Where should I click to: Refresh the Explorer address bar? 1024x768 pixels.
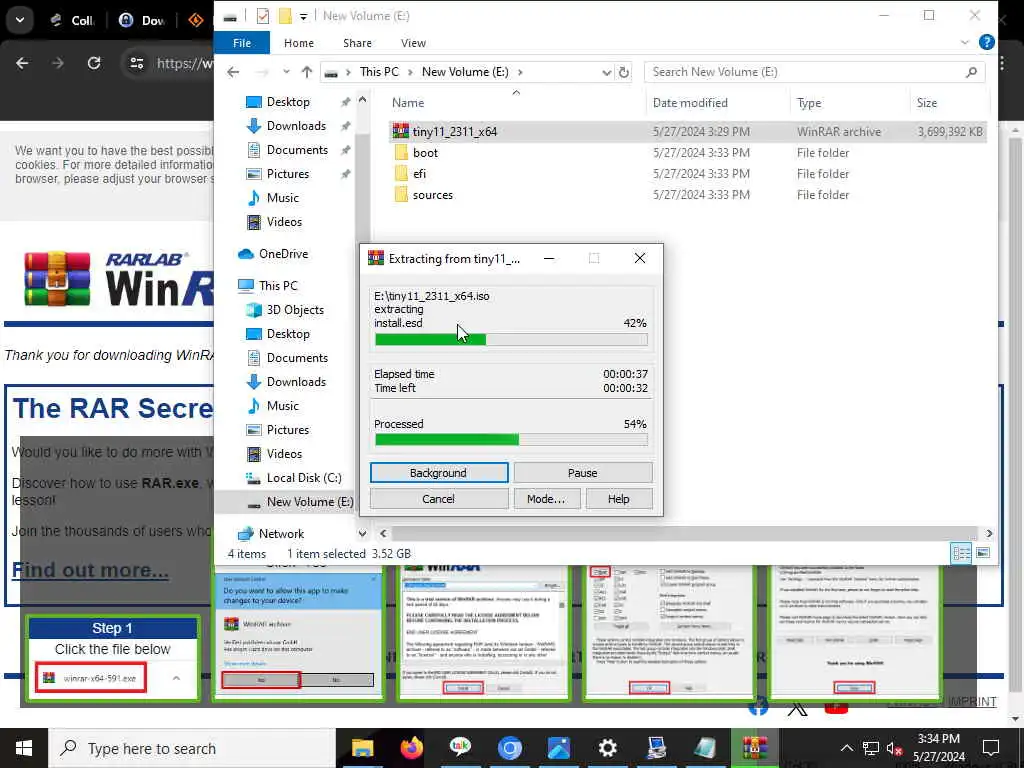coord(624,72)
